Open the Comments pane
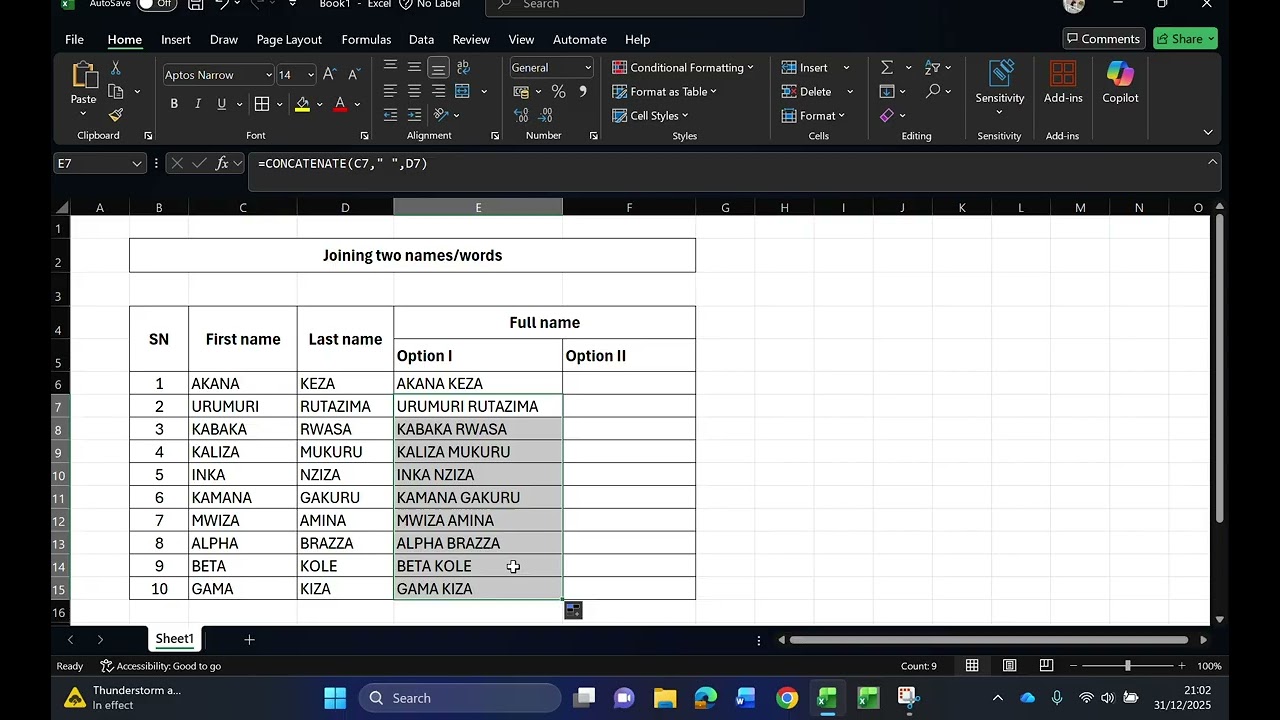 click(1104, 39)
